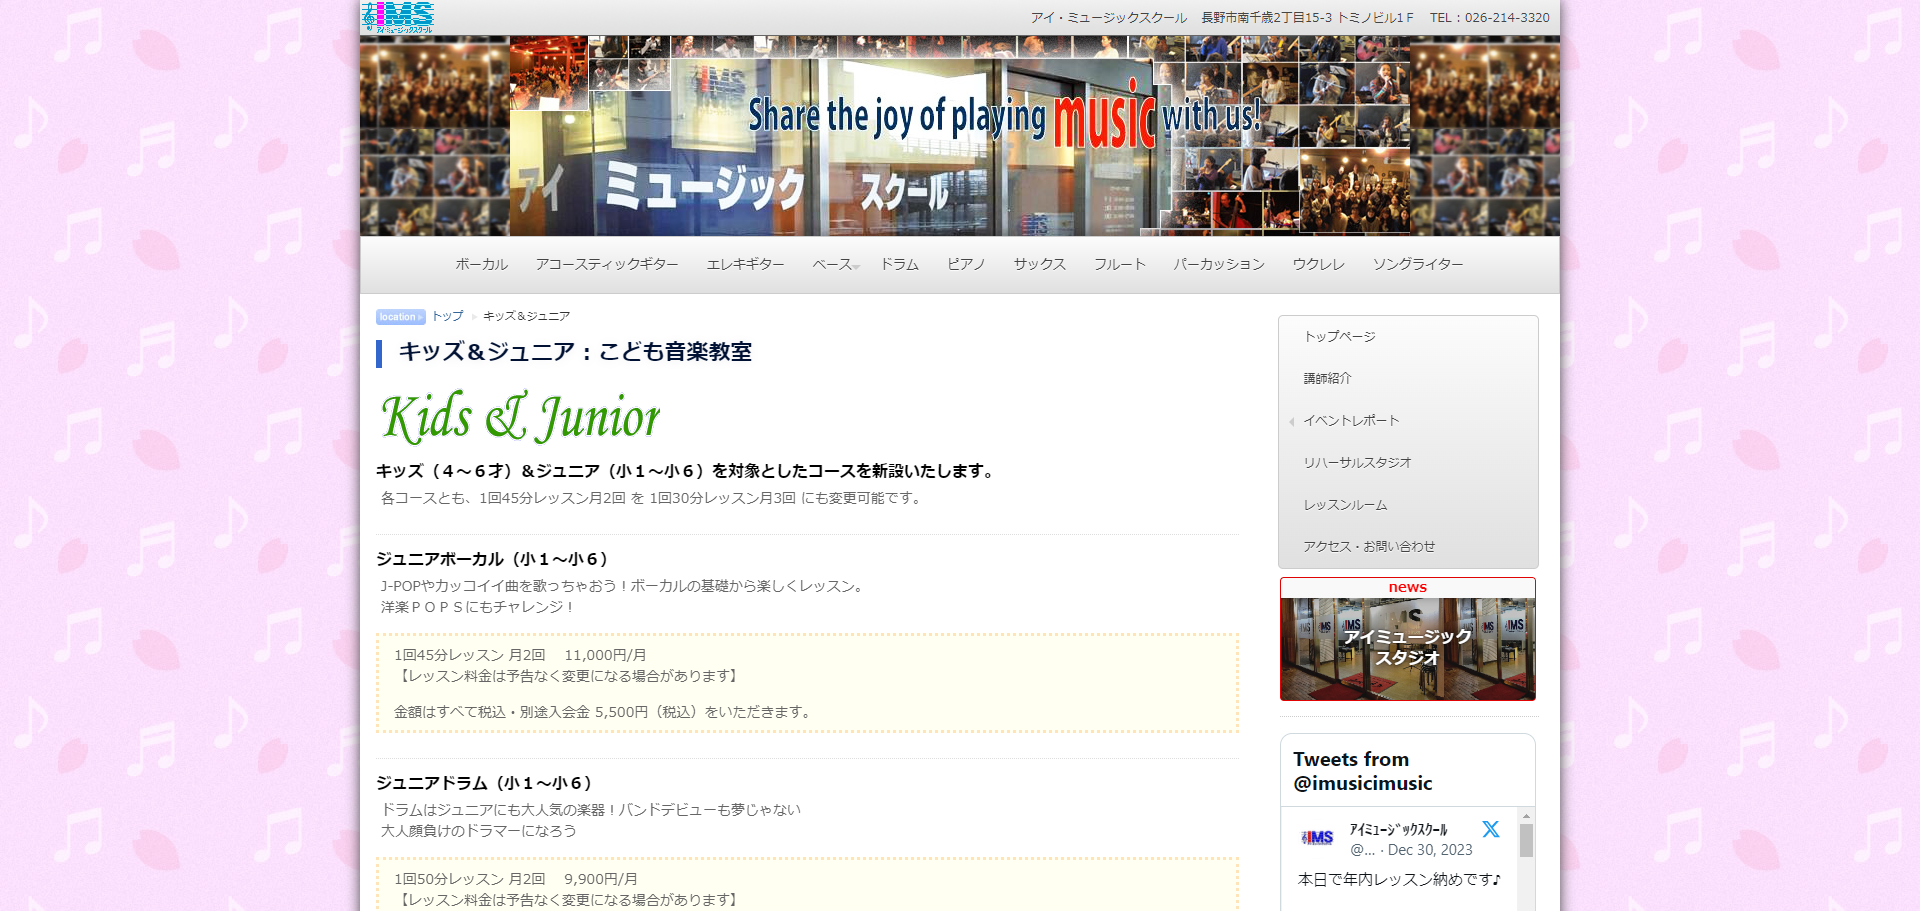
Task: Open the サックス course page
Action: (x=1039, y=265)
